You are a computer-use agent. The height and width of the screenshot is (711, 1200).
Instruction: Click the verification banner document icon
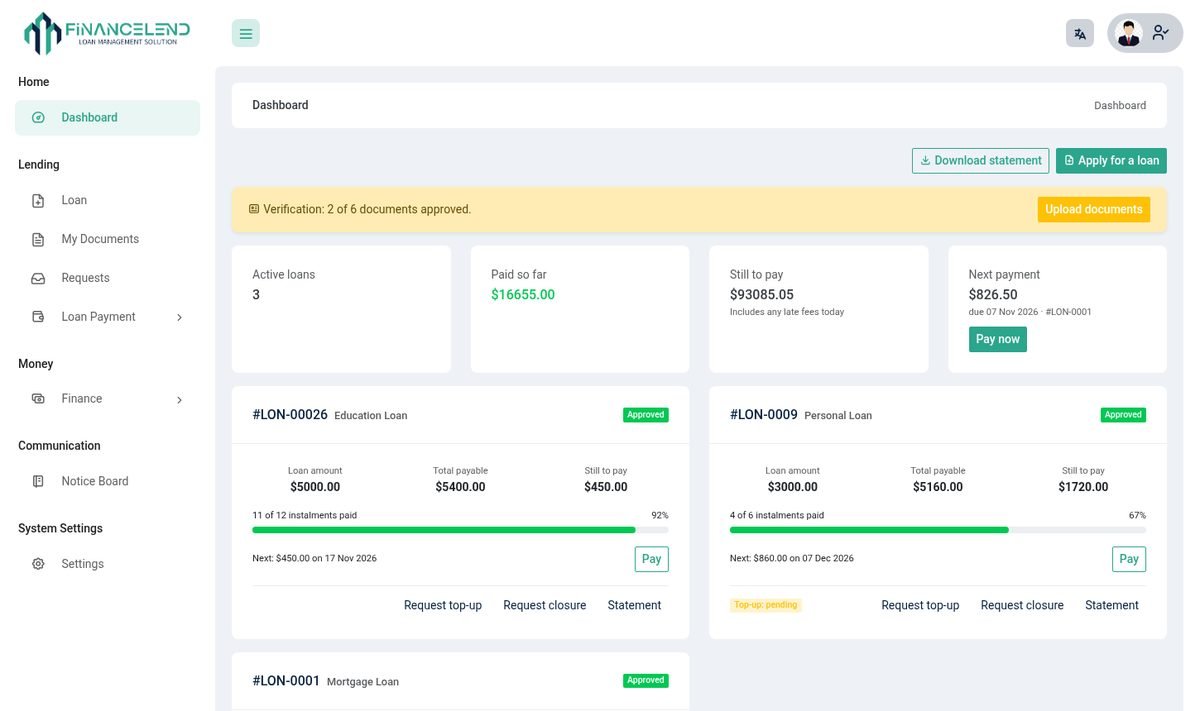pyautogui.click(x=254, y=209)
